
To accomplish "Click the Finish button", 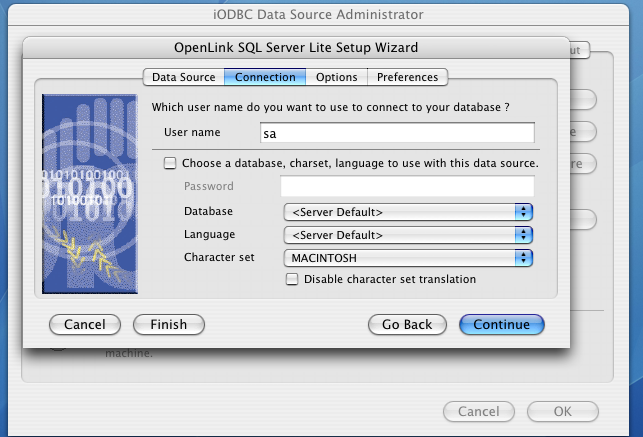I will click(169, 325).
